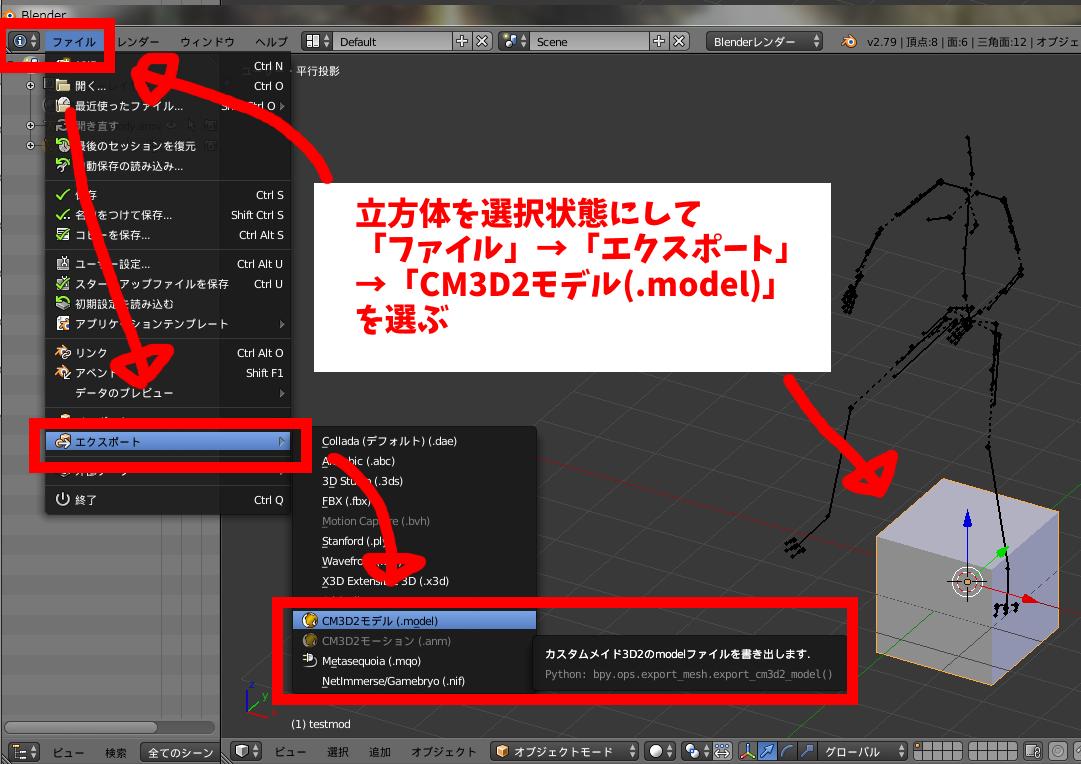Expand データのプレビュー submenu
Image resolution: width=1081 pixels, height=764 pixels.
pos(168,393)
